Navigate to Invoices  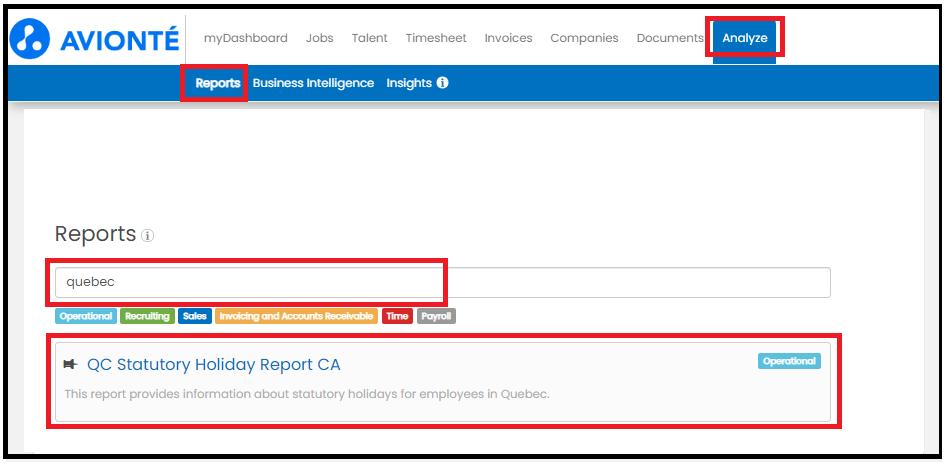point(508,38)
